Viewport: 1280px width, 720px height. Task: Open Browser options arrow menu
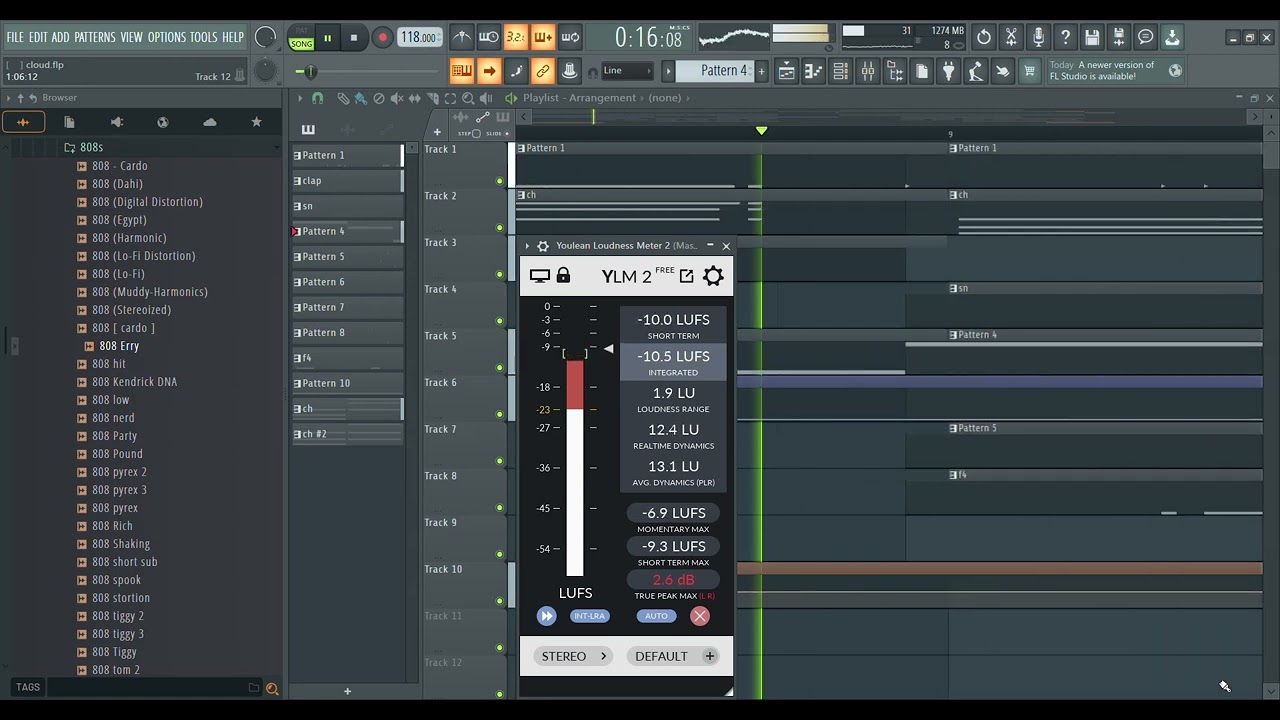pyautogui.click(x=8, y=98)
